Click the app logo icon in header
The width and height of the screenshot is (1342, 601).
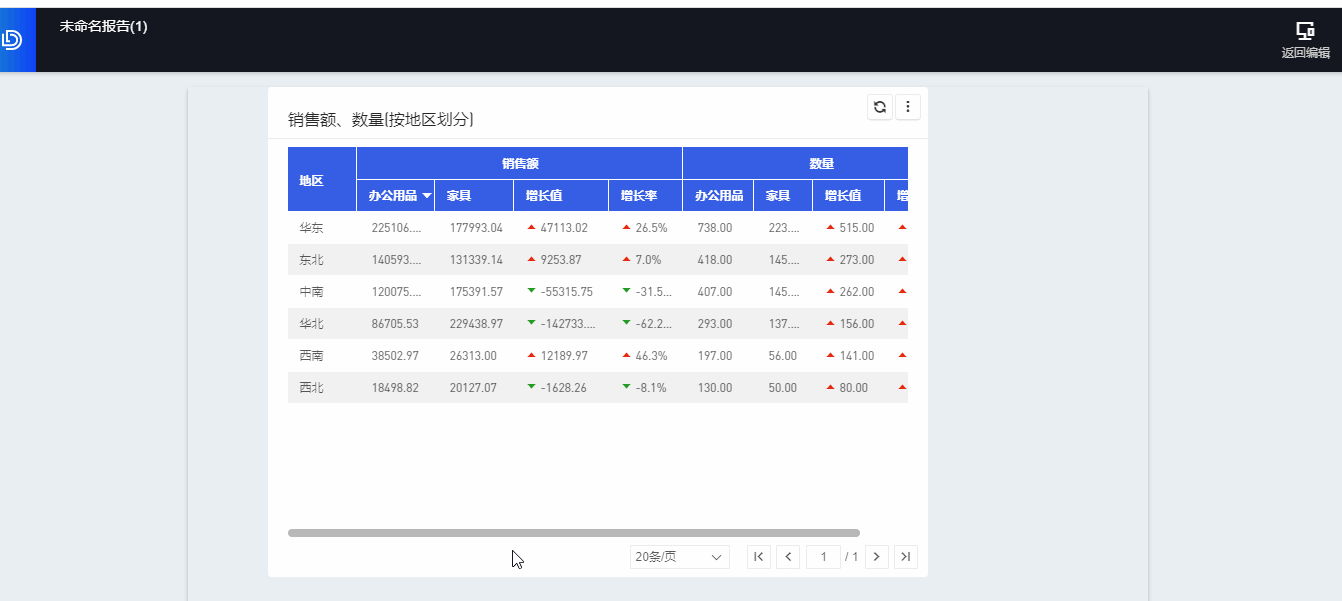[12, 40]
